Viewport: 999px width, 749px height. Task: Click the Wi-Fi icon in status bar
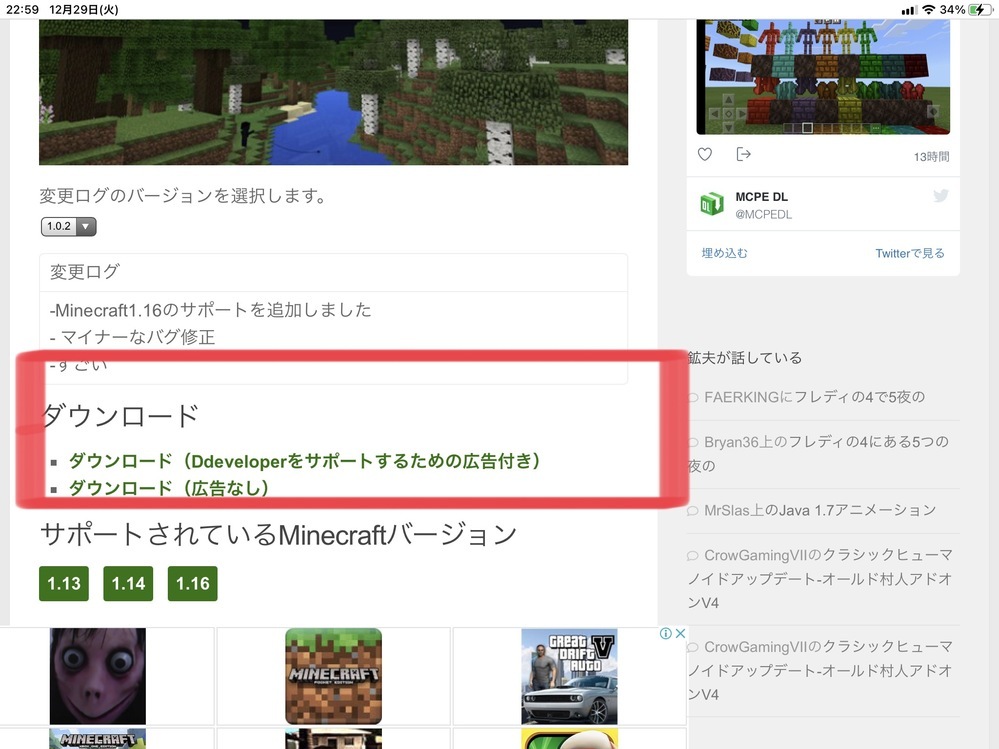click(928, 10)
